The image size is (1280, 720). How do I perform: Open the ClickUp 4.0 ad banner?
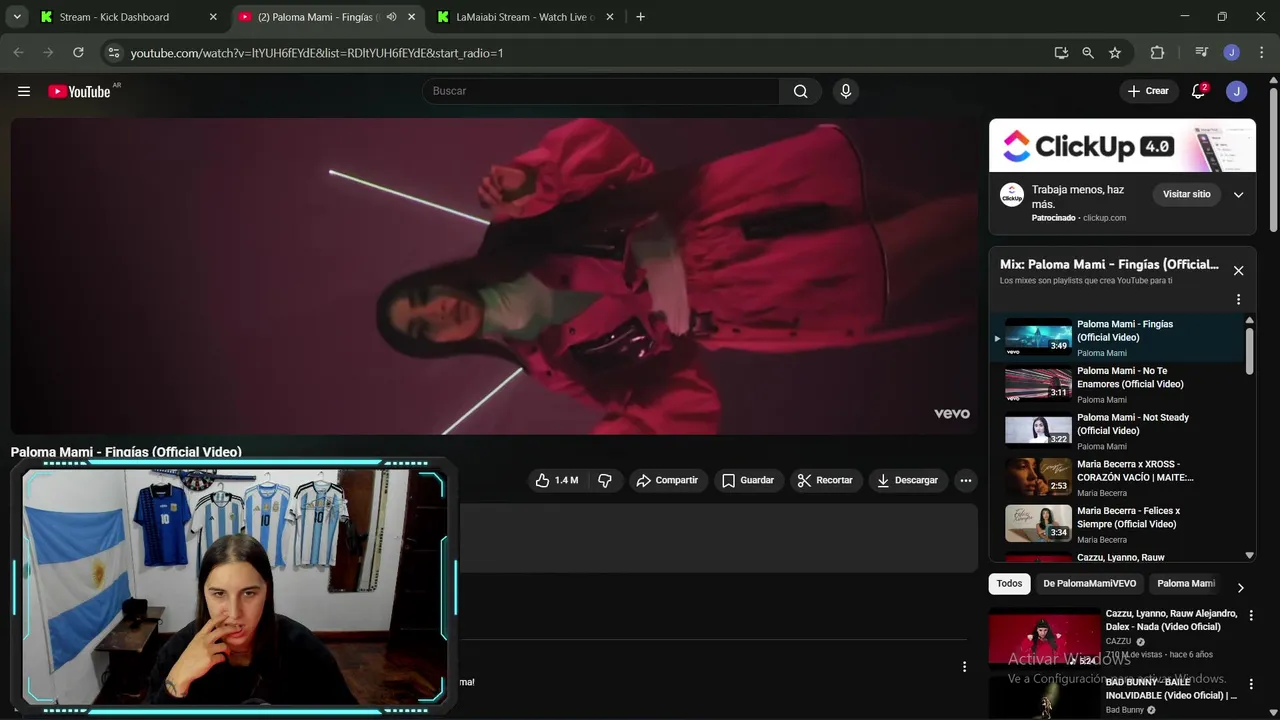click(x=1122, y=146)
